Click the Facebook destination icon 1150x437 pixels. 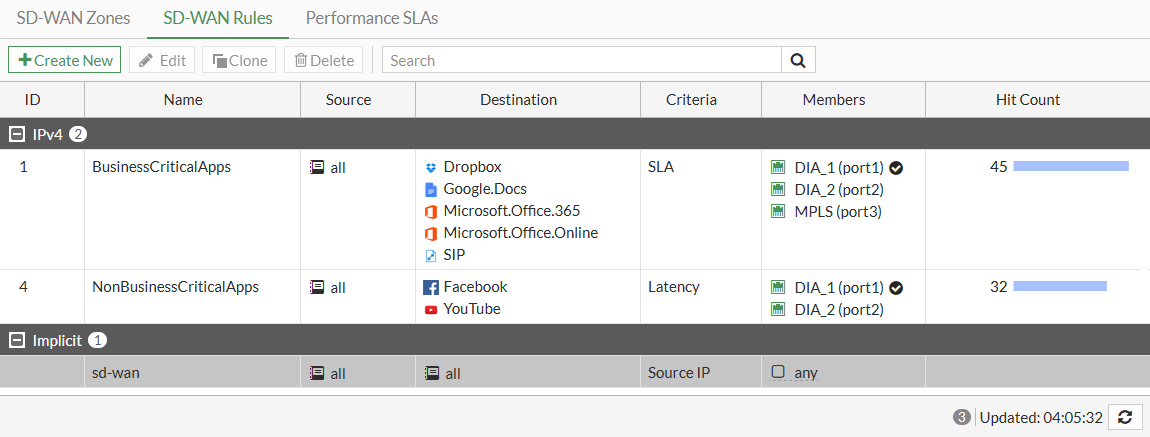431,287
